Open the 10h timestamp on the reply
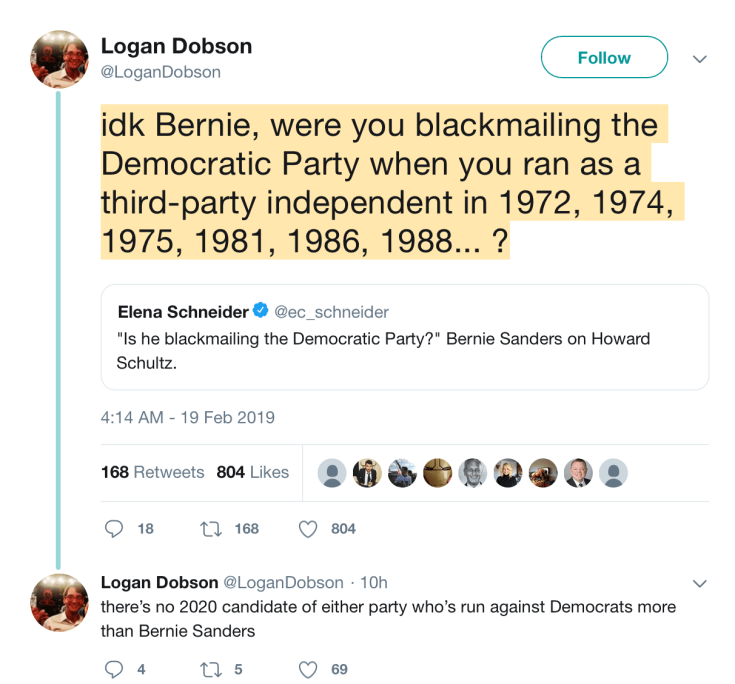735x684 pixels. [374, 582]
